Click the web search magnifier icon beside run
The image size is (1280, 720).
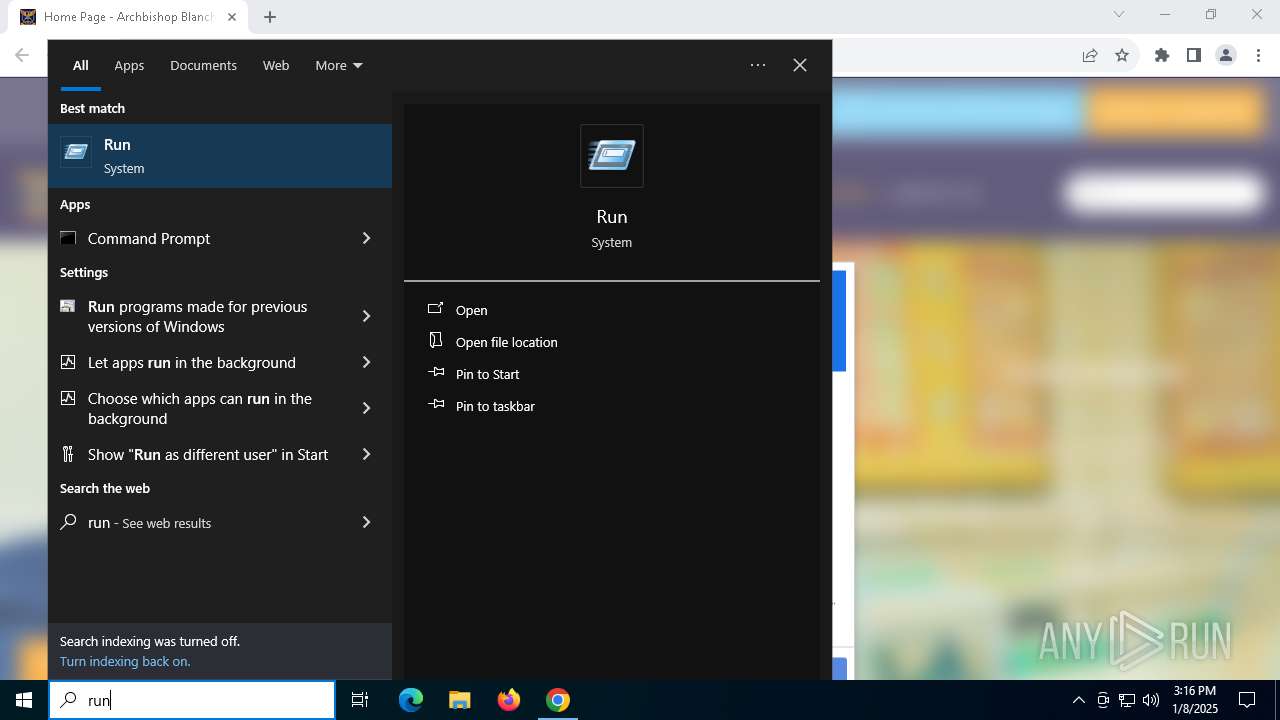(x=68, y=522)
